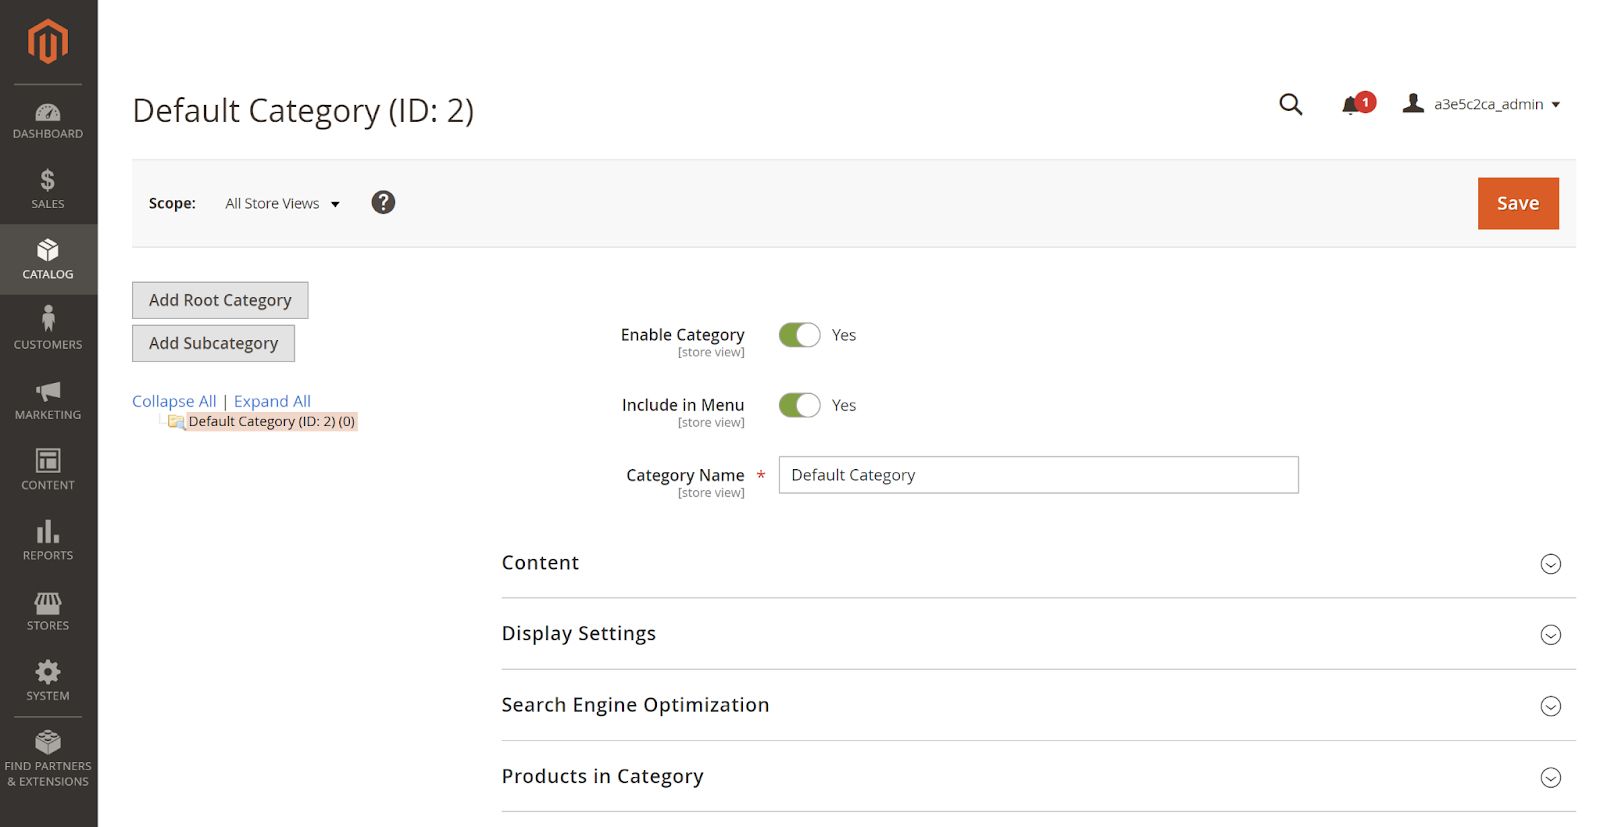
Task: Click the Magento logo icon
Action: pyautogui.click(x=48, y=42)
